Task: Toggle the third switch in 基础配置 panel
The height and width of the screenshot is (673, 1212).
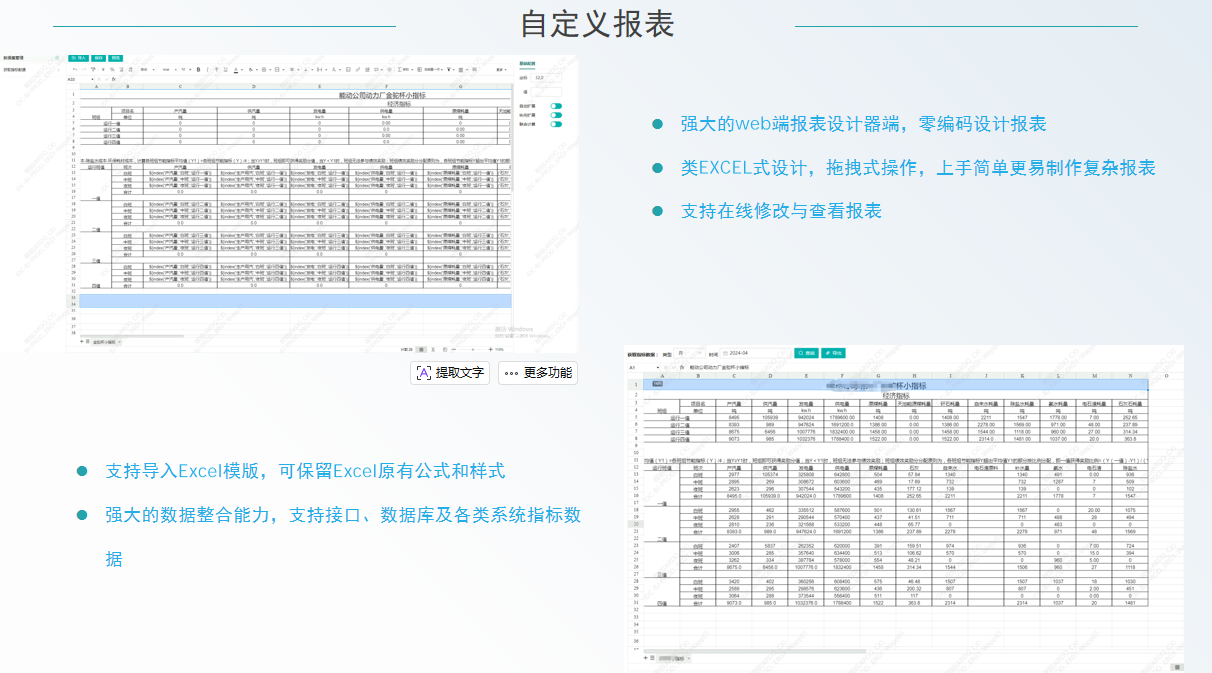Action: [556, 125]
